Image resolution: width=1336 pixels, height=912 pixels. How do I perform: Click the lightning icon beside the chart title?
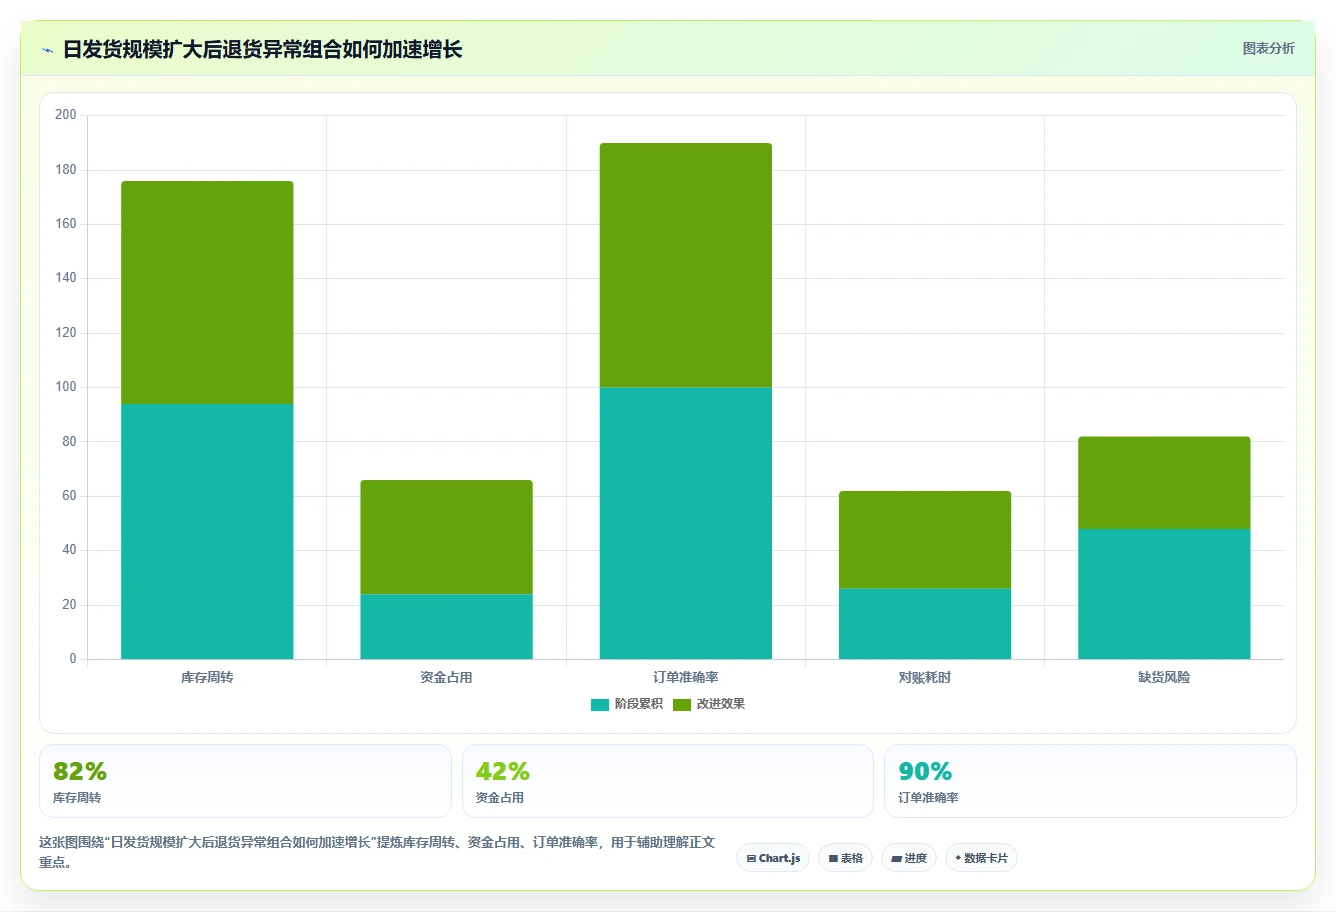(x=47, y=50)
